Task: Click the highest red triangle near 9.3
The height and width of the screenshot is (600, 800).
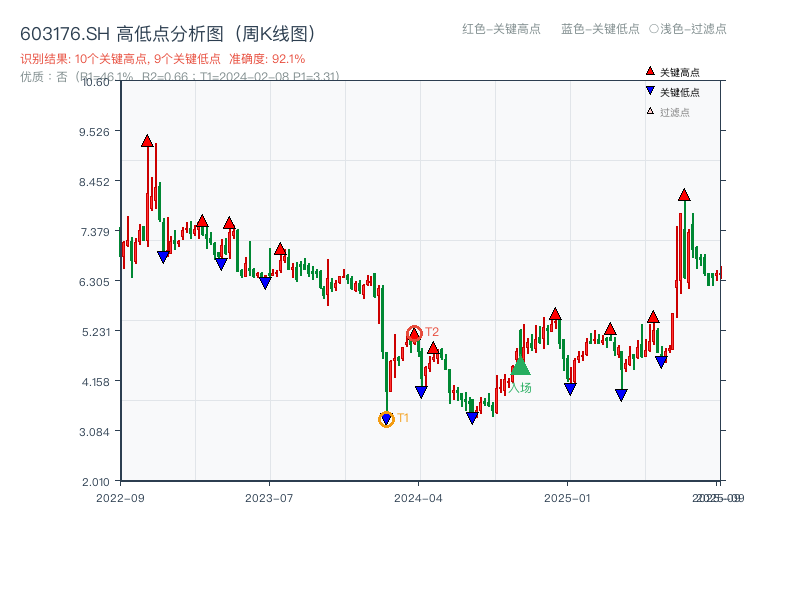Action: [147, 141]
